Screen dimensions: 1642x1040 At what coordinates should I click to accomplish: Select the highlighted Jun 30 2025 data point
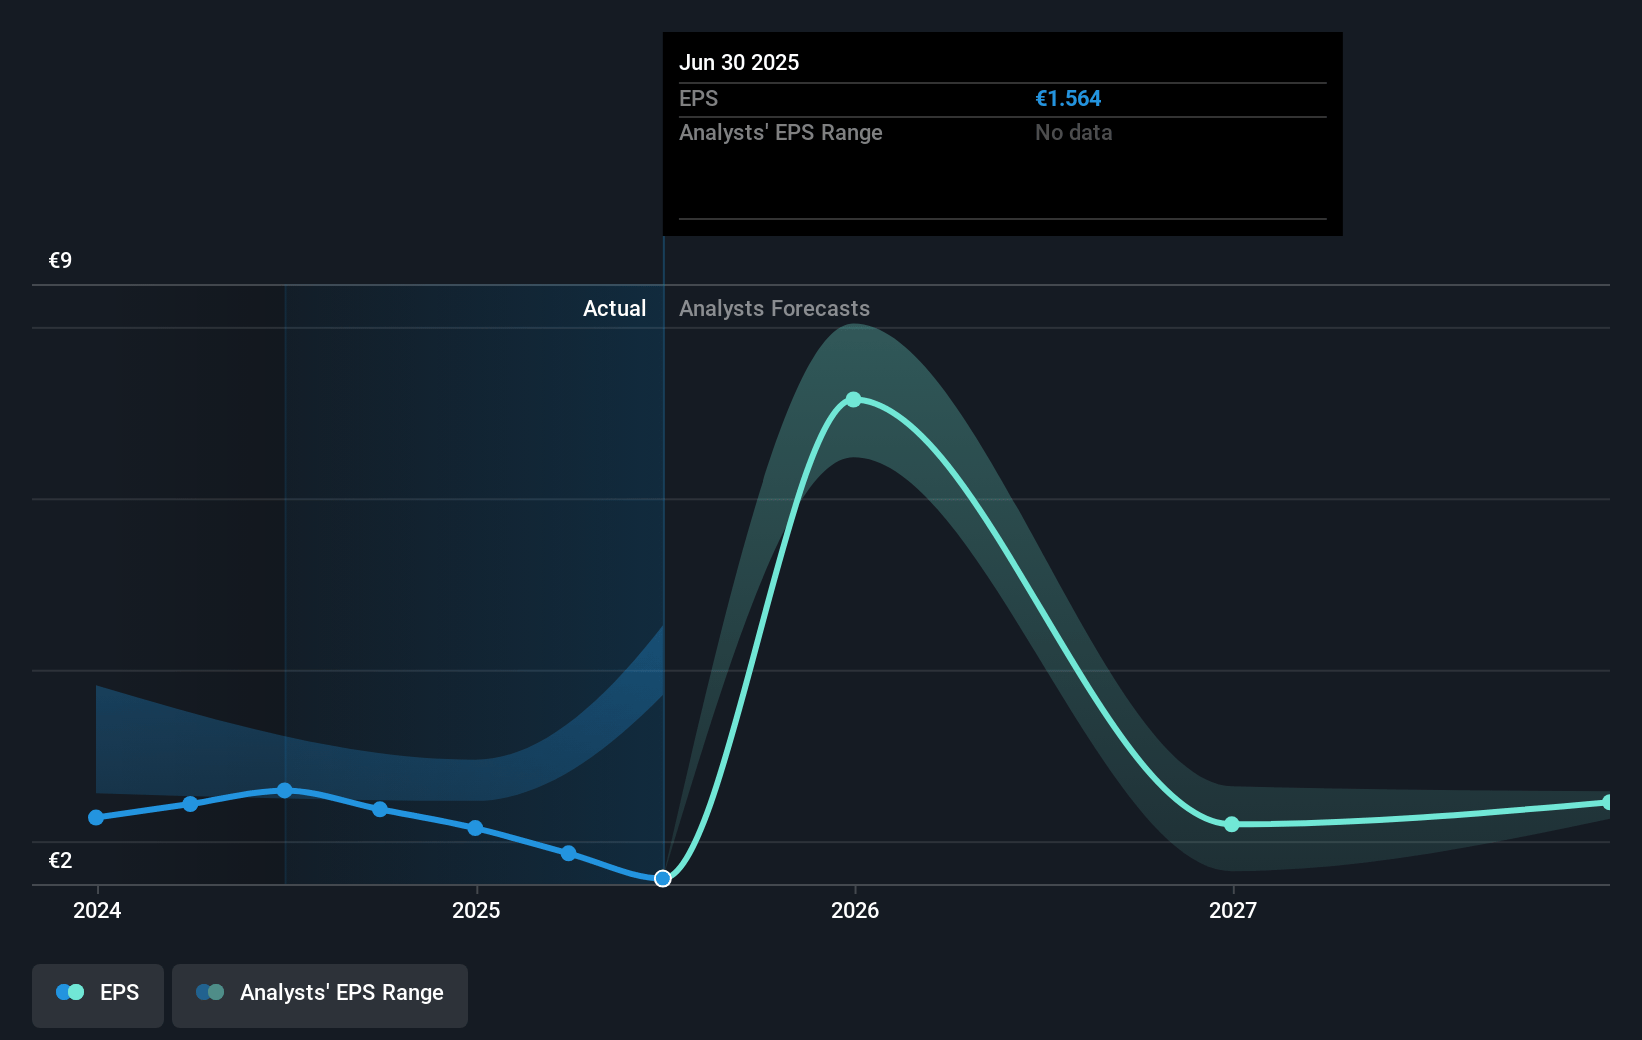pos(663,878)
